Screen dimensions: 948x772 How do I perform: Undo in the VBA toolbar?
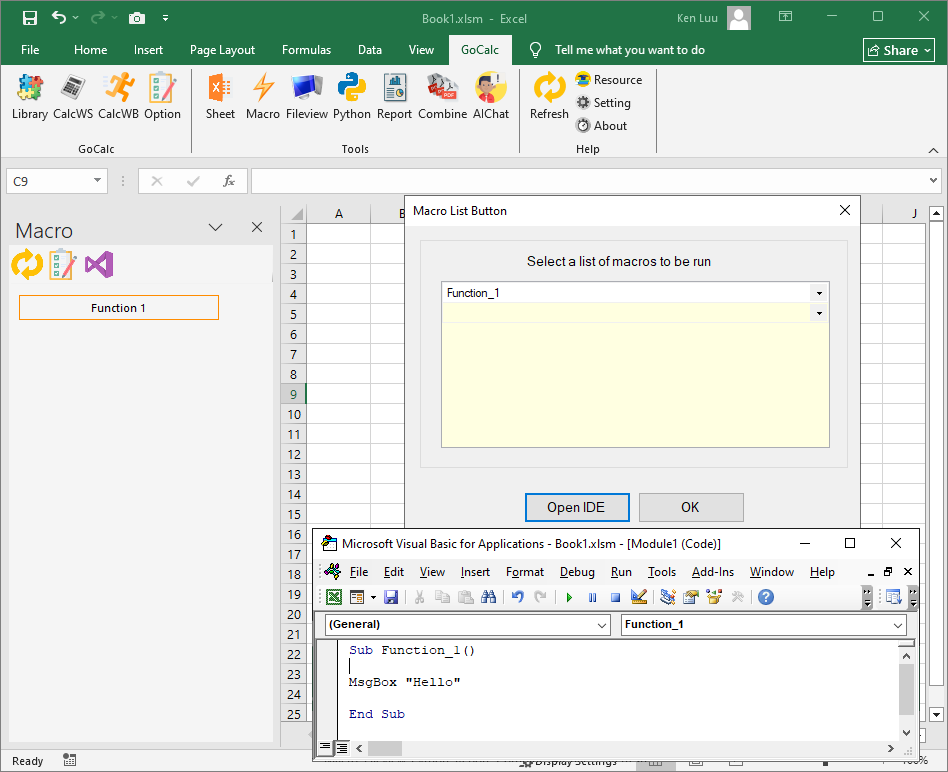click(x=518, y=597)
